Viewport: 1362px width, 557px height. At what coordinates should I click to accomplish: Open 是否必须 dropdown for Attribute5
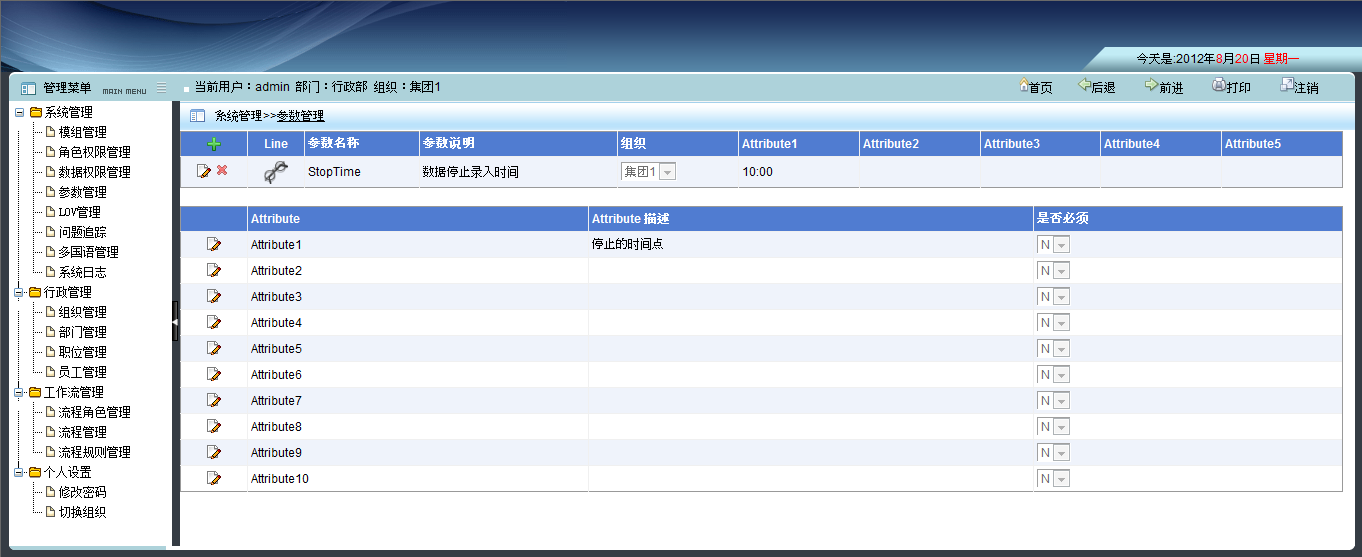pyautogui.click(x=1053, y=348)
